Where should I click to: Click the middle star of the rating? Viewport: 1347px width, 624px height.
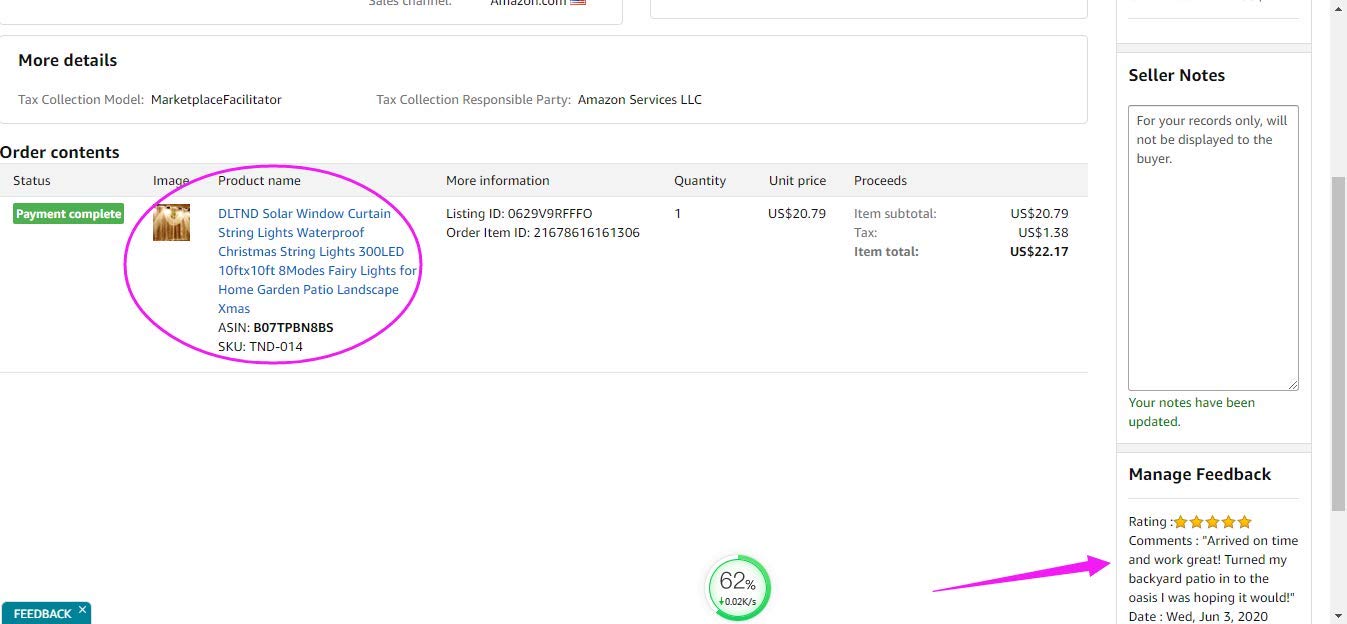(x=1212, y=522)
